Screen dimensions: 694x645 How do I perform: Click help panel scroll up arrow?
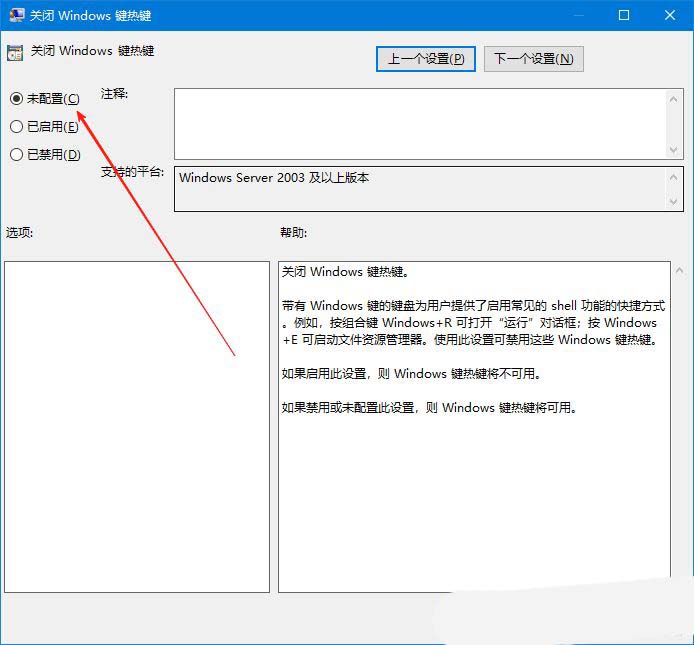(679, 270)
